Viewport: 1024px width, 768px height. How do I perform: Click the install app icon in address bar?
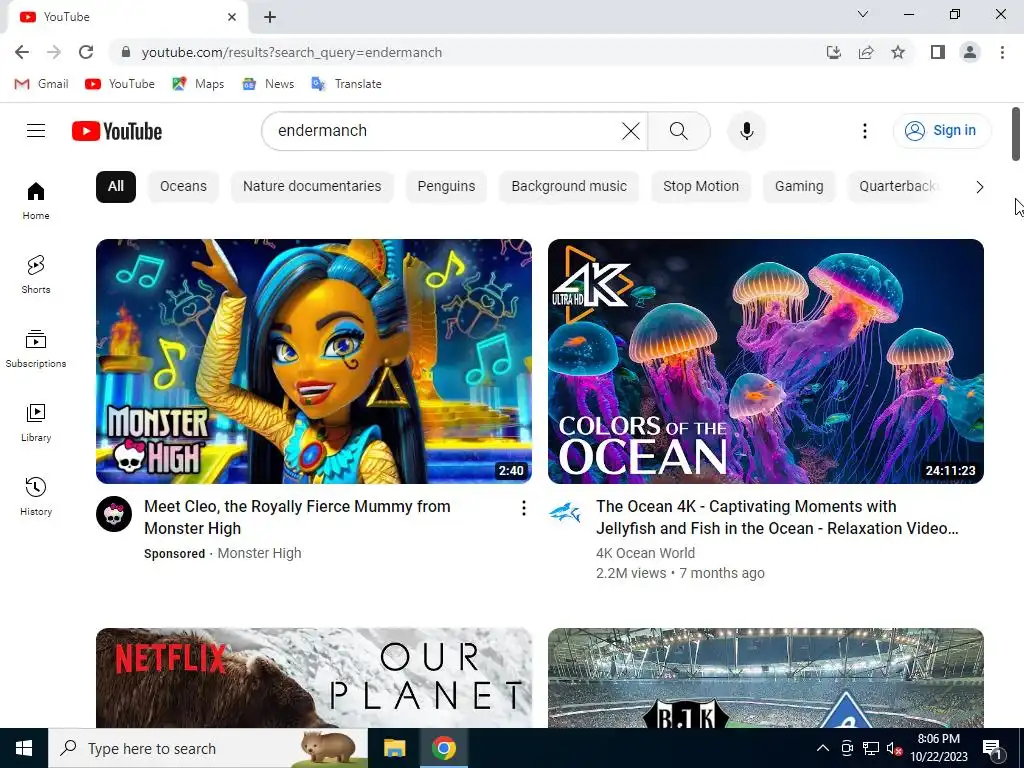[x=833, y=52]
